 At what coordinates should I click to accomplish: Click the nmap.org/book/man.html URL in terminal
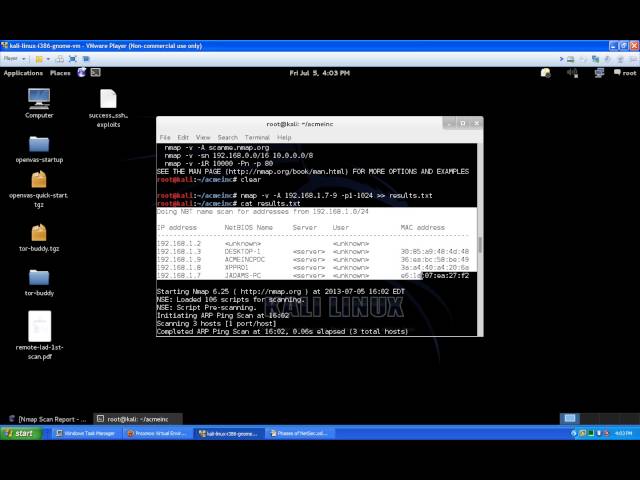coord(286,171)
